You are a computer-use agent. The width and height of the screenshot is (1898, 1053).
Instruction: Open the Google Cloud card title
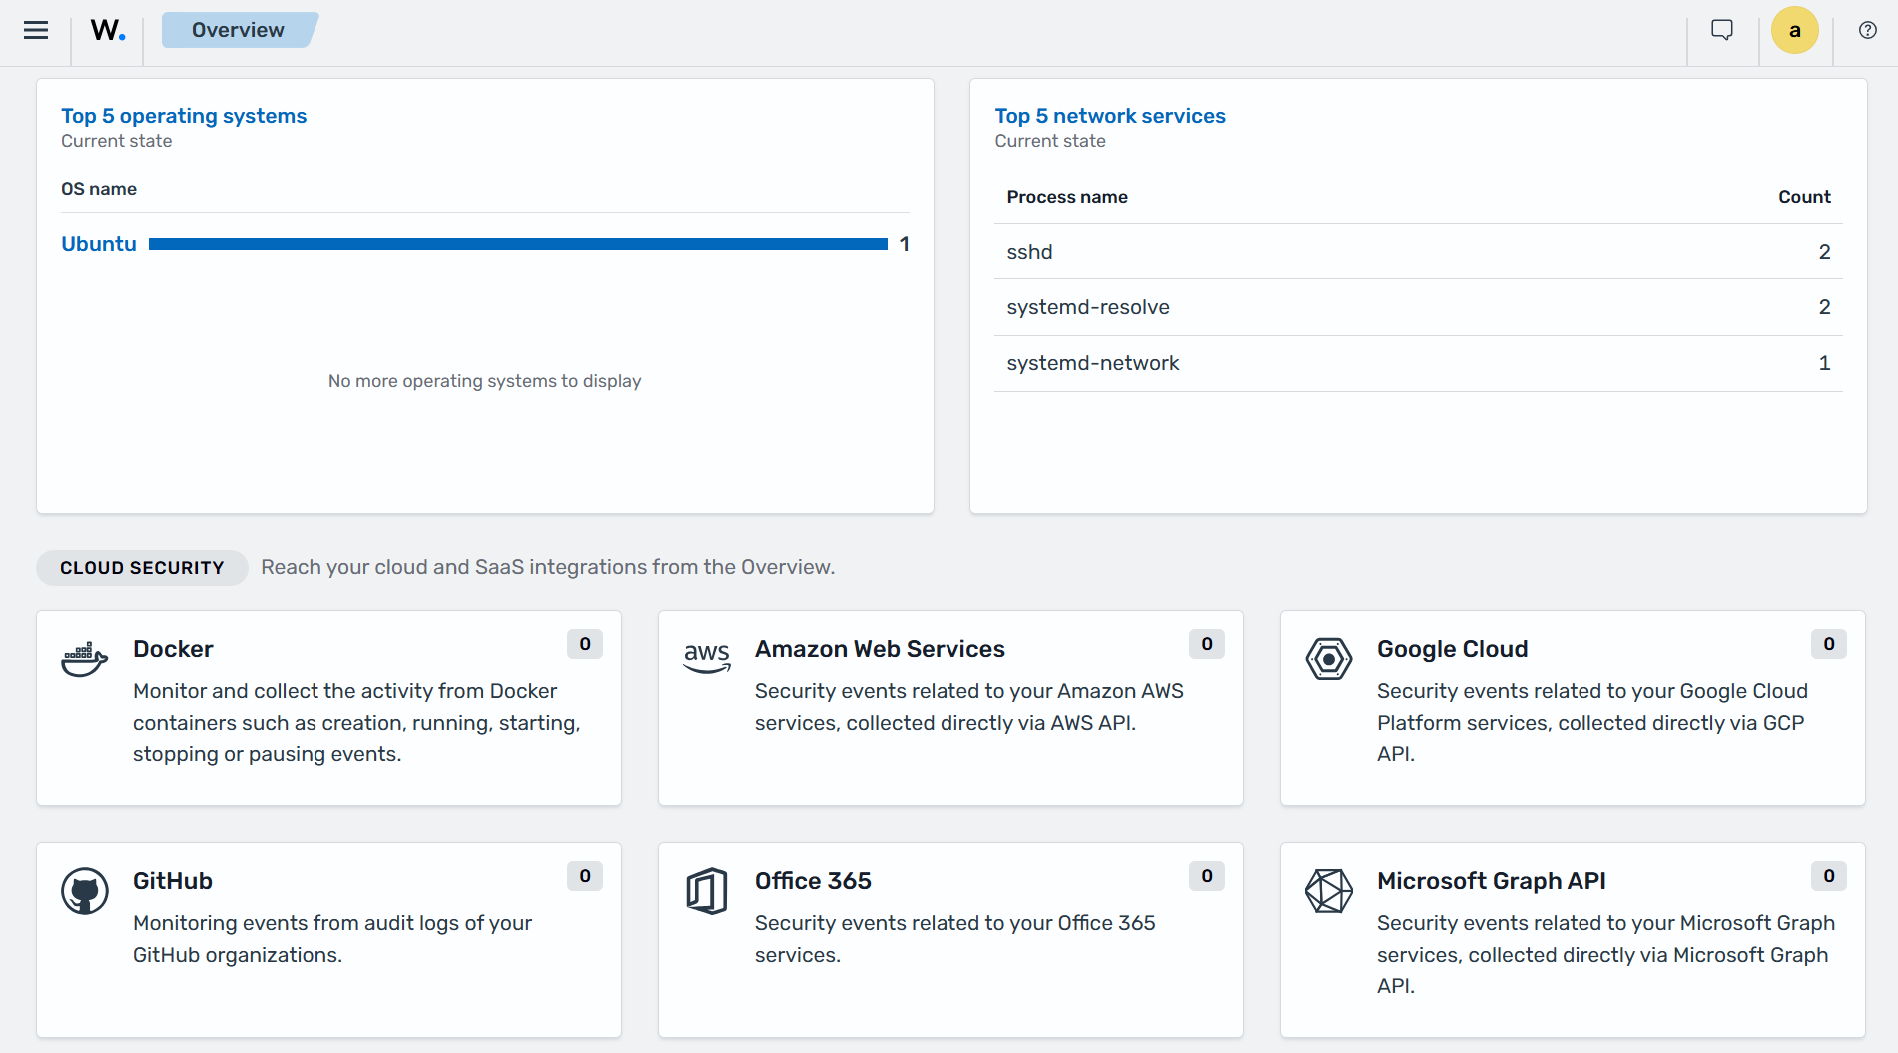[x=1452, y=649]
